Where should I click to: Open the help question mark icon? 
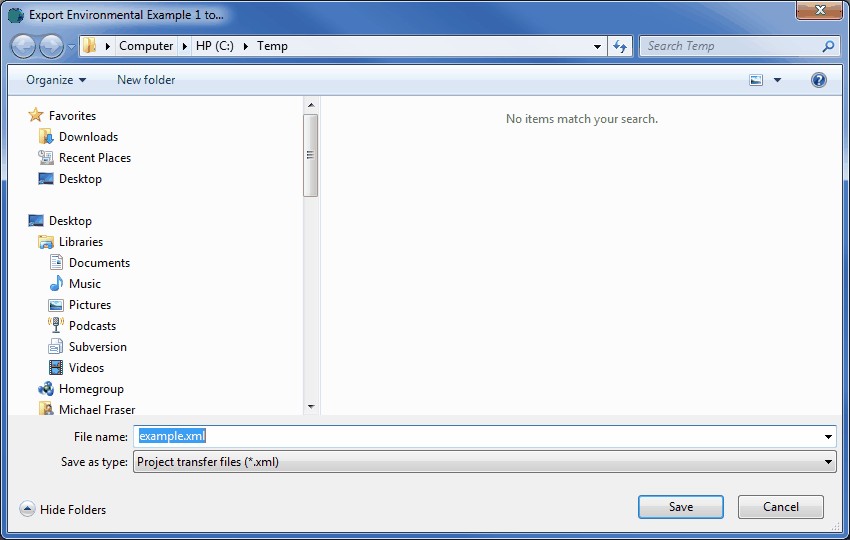[x=819, y=80]
